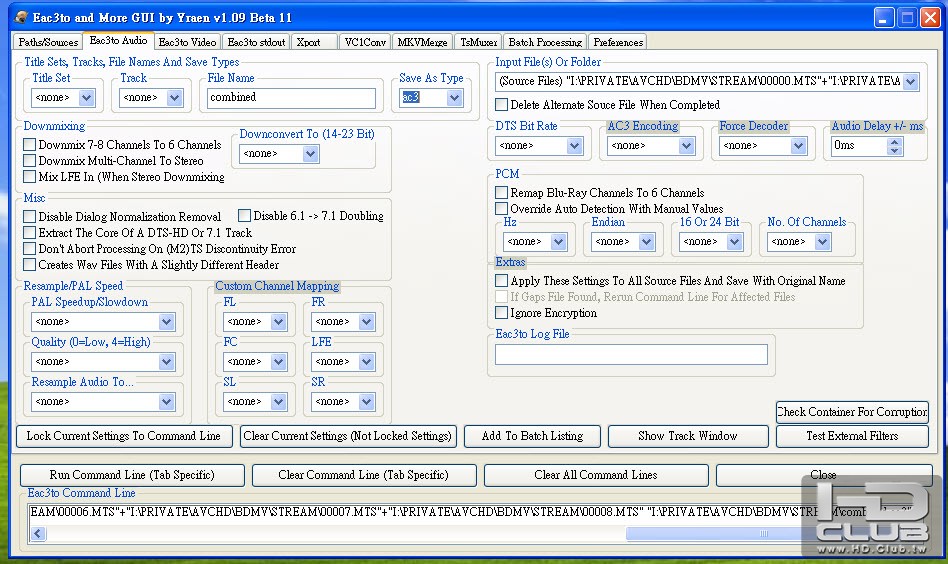Open the FR channel mapping dropdown
Image resolution: width=948 pixels, height=564 pixels.
pyautogui.click(x=366, y=322)
